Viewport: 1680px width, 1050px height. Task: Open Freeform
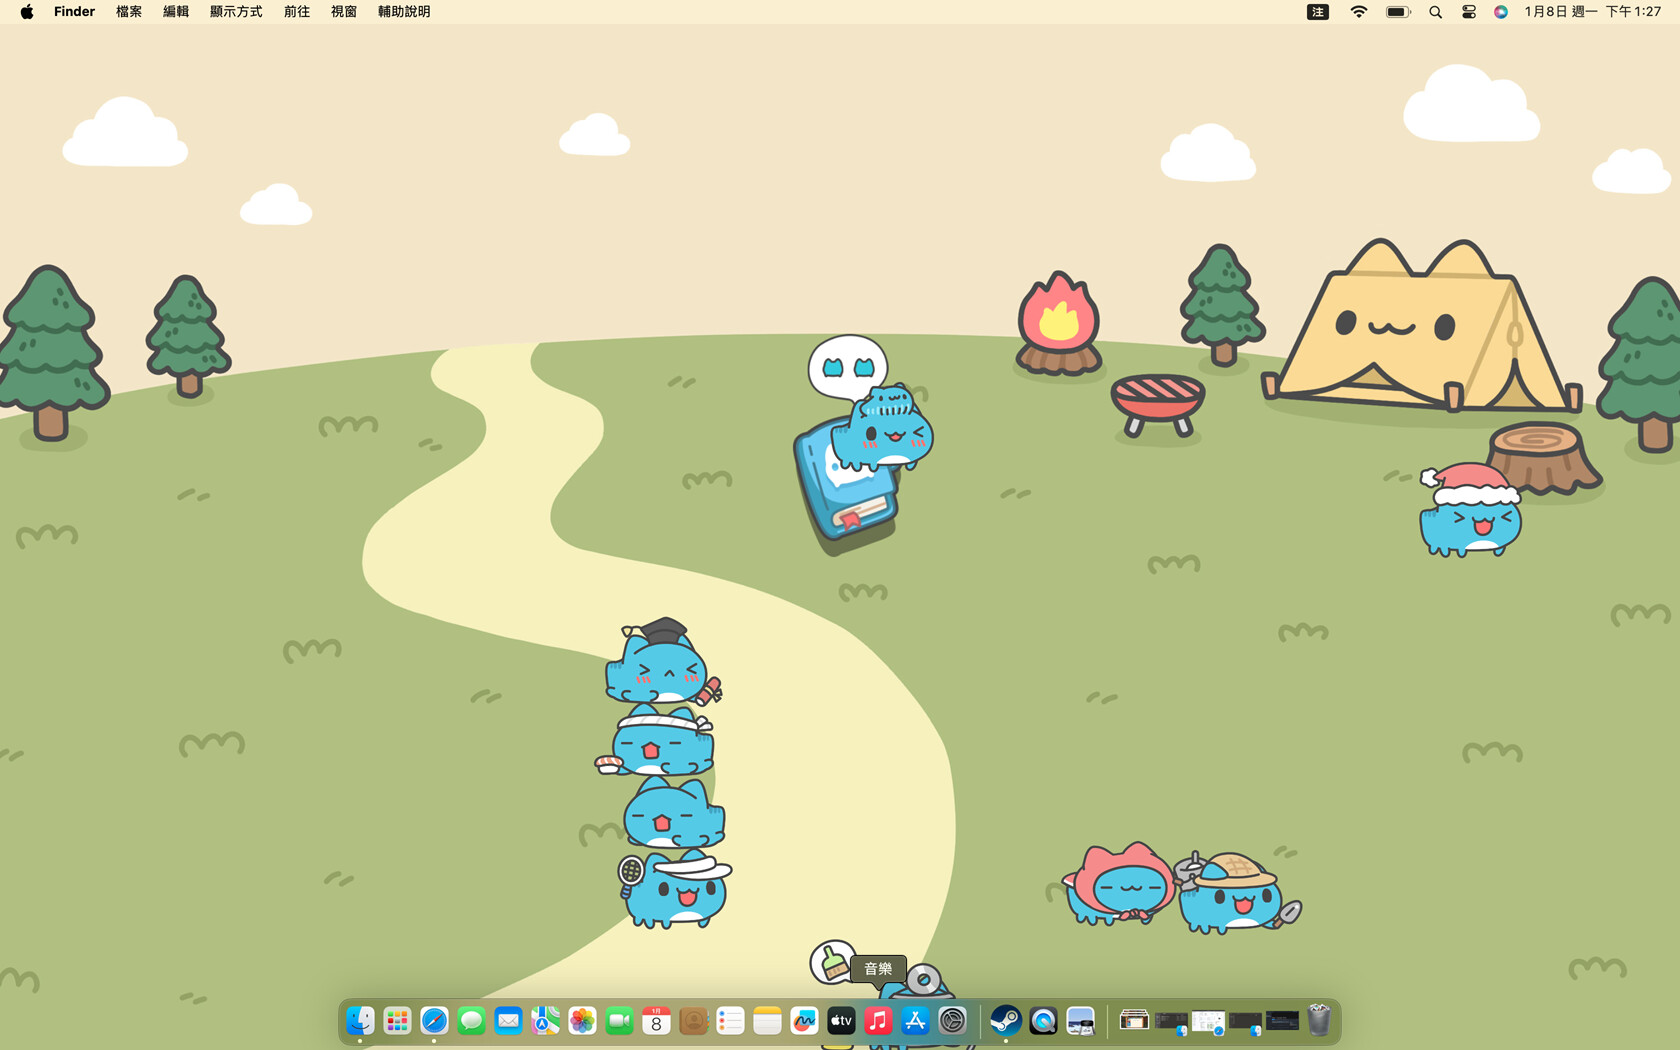tap(804, 1021)
